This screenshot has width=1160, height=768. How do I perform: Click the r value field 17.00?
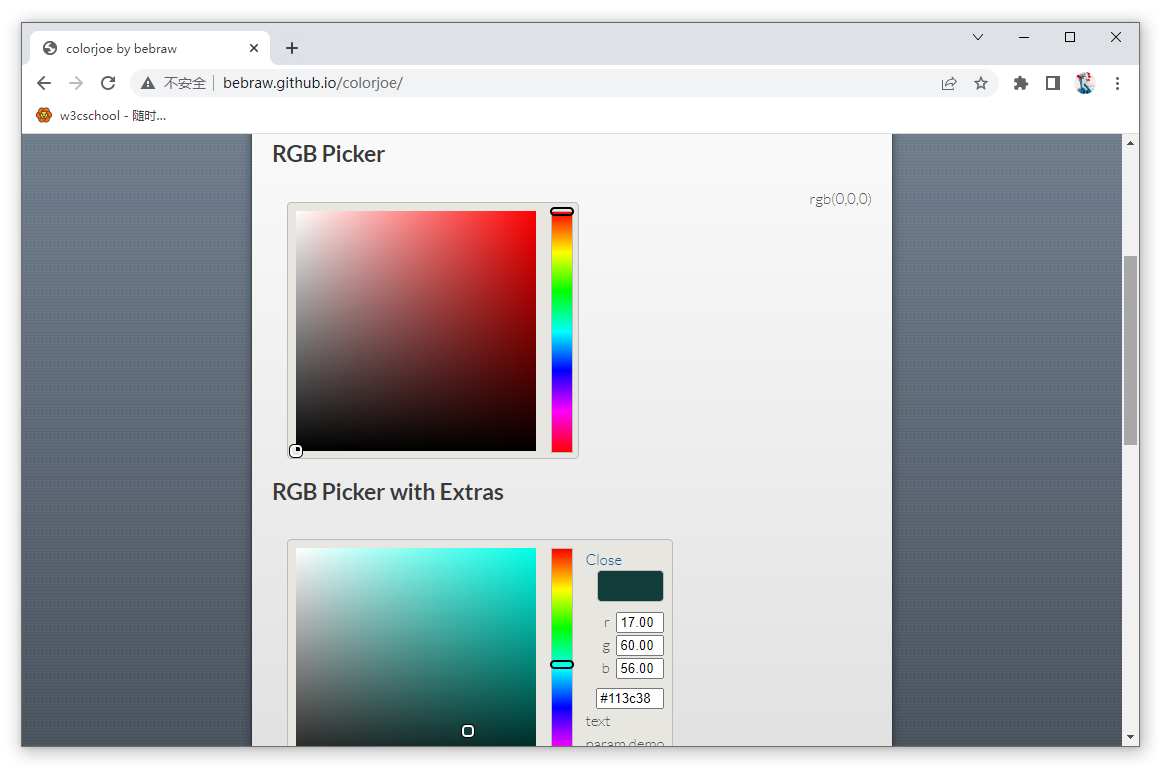coord(639,622)
